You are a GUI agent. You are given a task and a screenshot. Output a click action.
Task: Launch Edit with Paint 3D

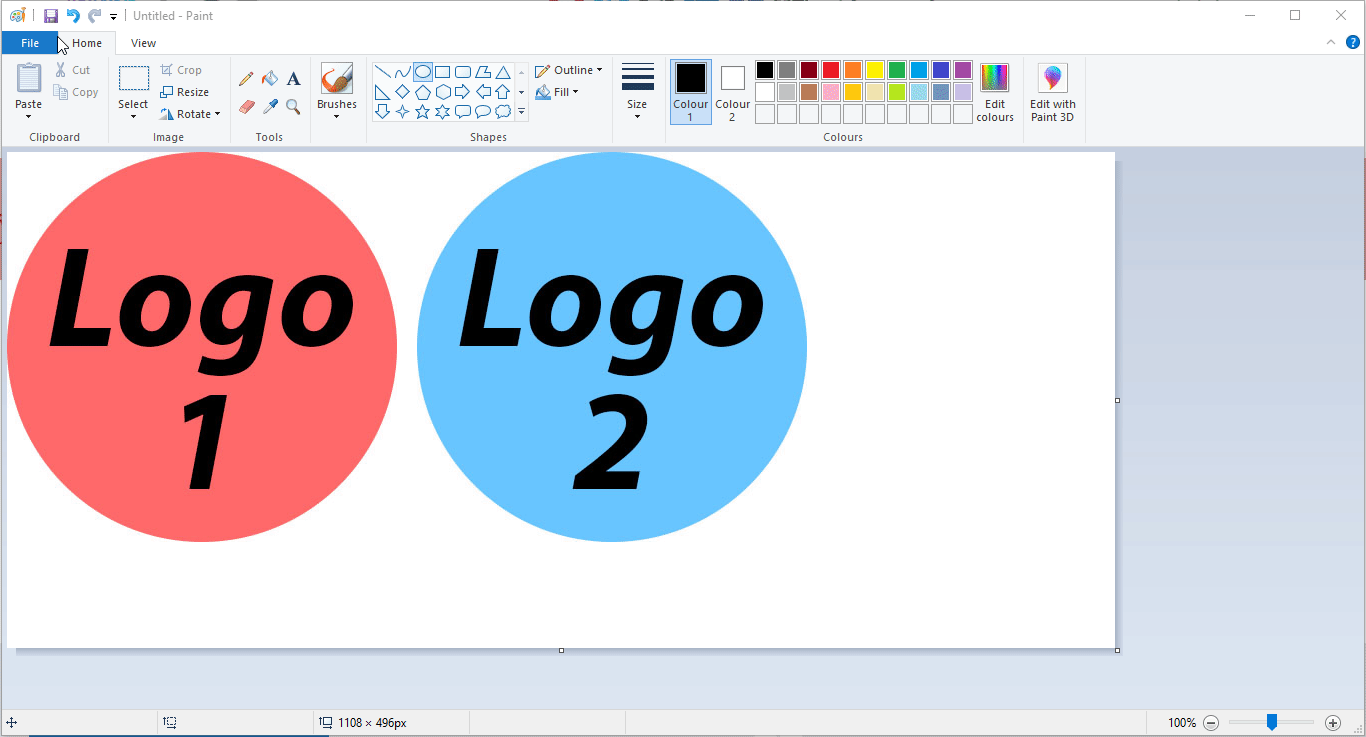[1053, 93]
